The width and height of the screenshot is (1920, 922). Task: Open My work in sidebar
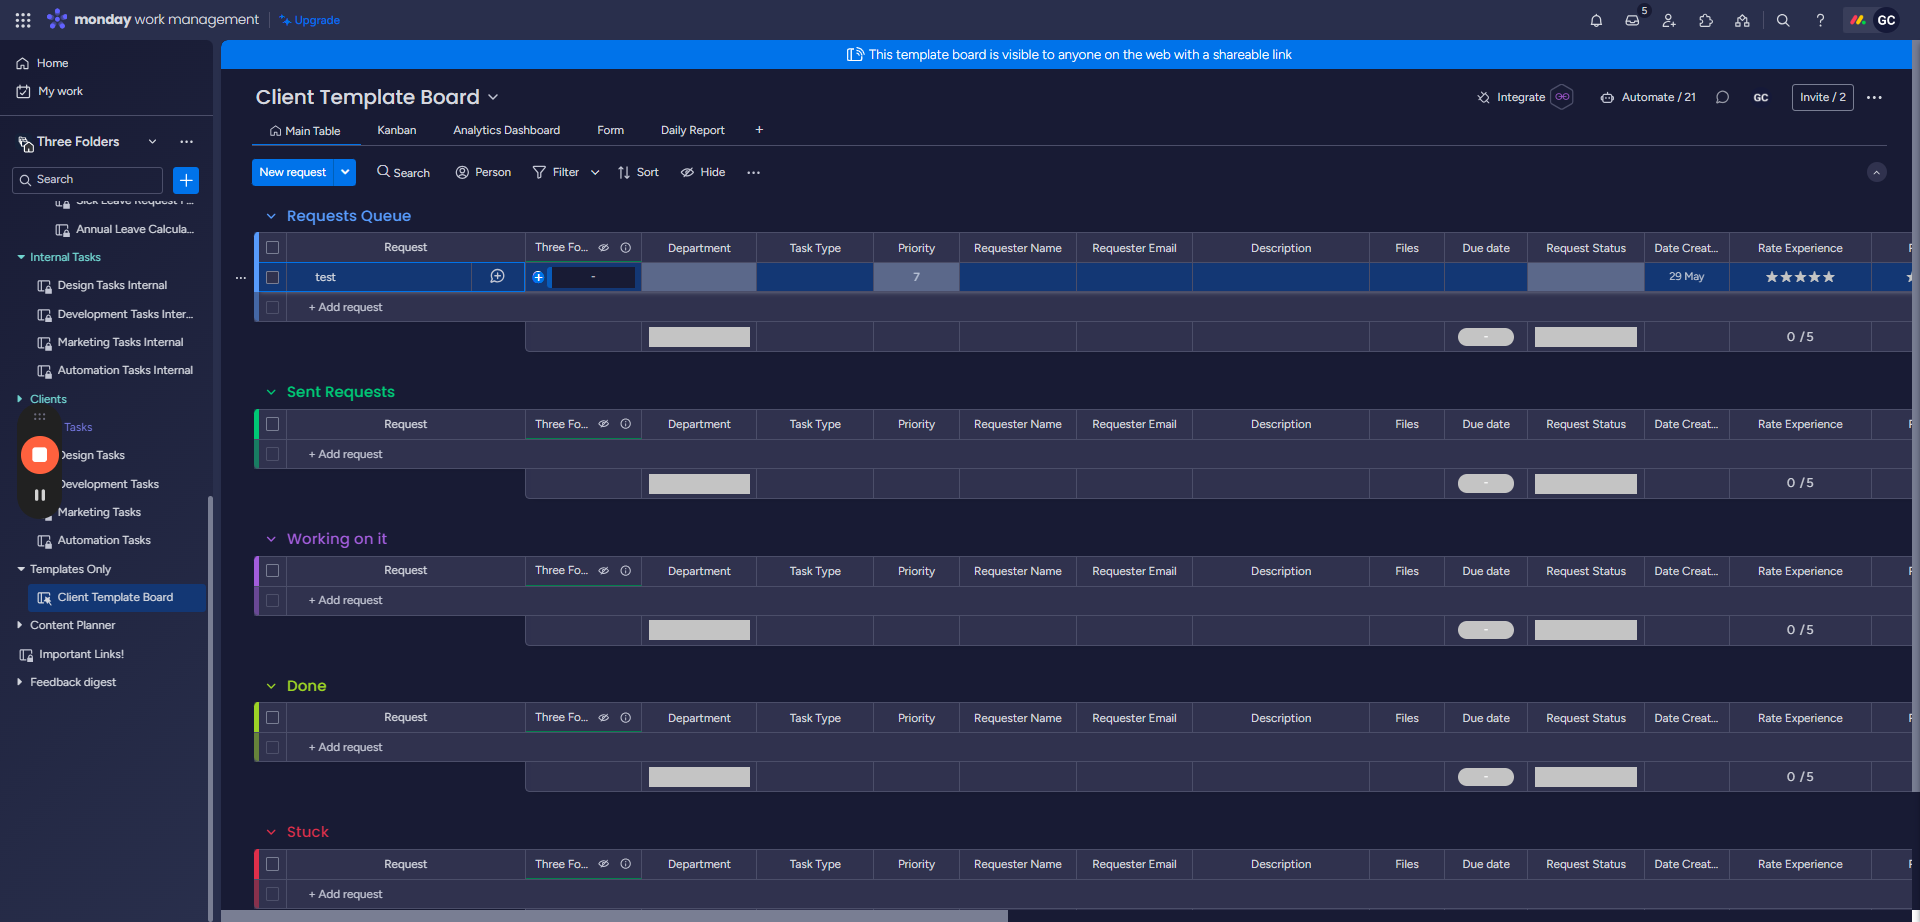pos(50,91)
